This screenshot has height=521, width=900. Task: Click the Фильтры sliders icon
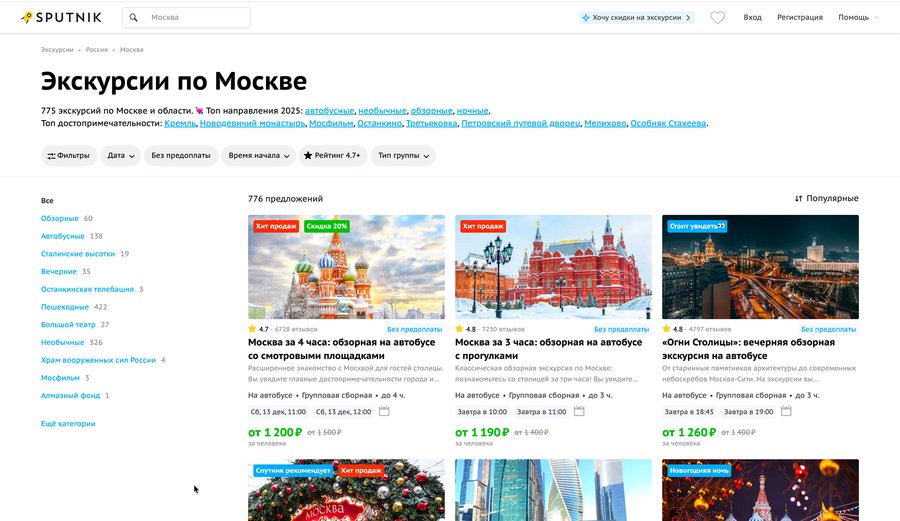tap(51, 155)
